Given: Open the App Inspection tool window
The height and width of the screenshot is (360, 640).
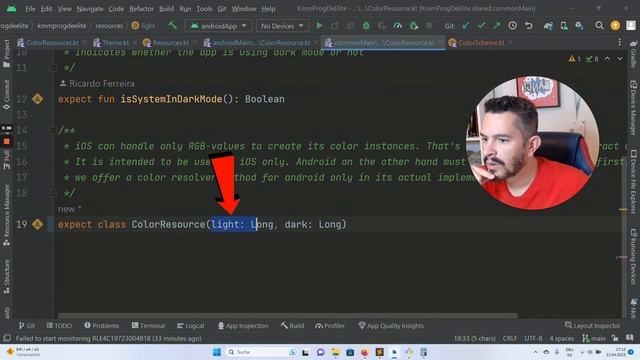Looking at the screenshot, I should 243,326.
